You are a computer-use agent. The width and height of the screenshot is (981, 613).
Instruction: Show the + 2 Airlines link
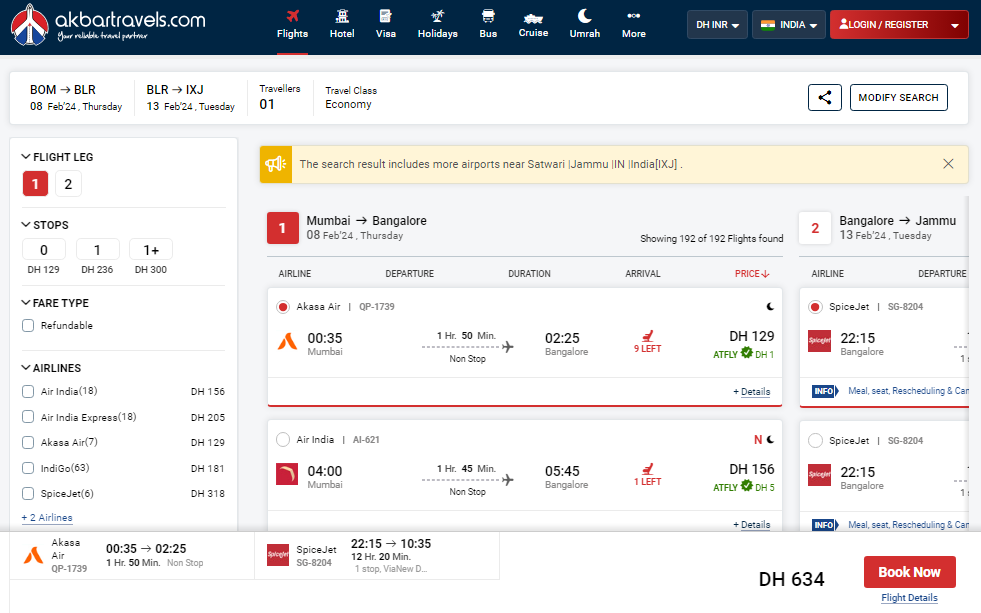[47, 518]
